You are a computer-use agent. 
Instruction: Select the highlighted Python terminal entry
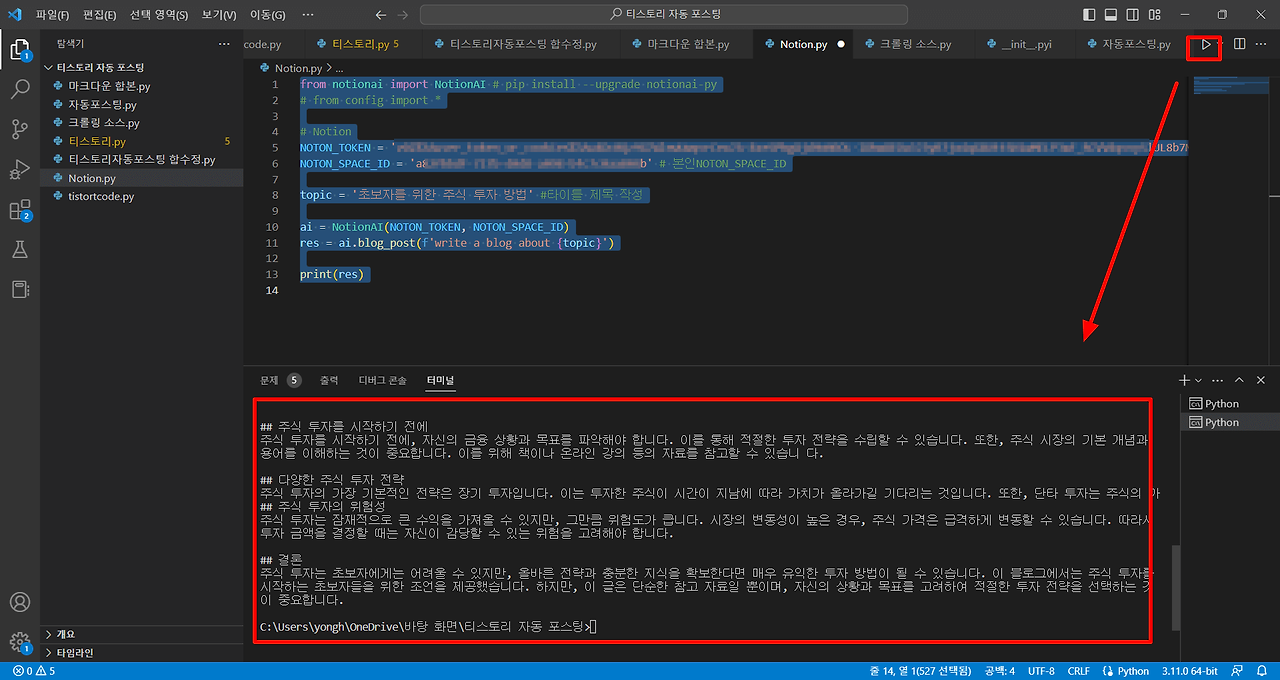click(x=1228, y=422)
